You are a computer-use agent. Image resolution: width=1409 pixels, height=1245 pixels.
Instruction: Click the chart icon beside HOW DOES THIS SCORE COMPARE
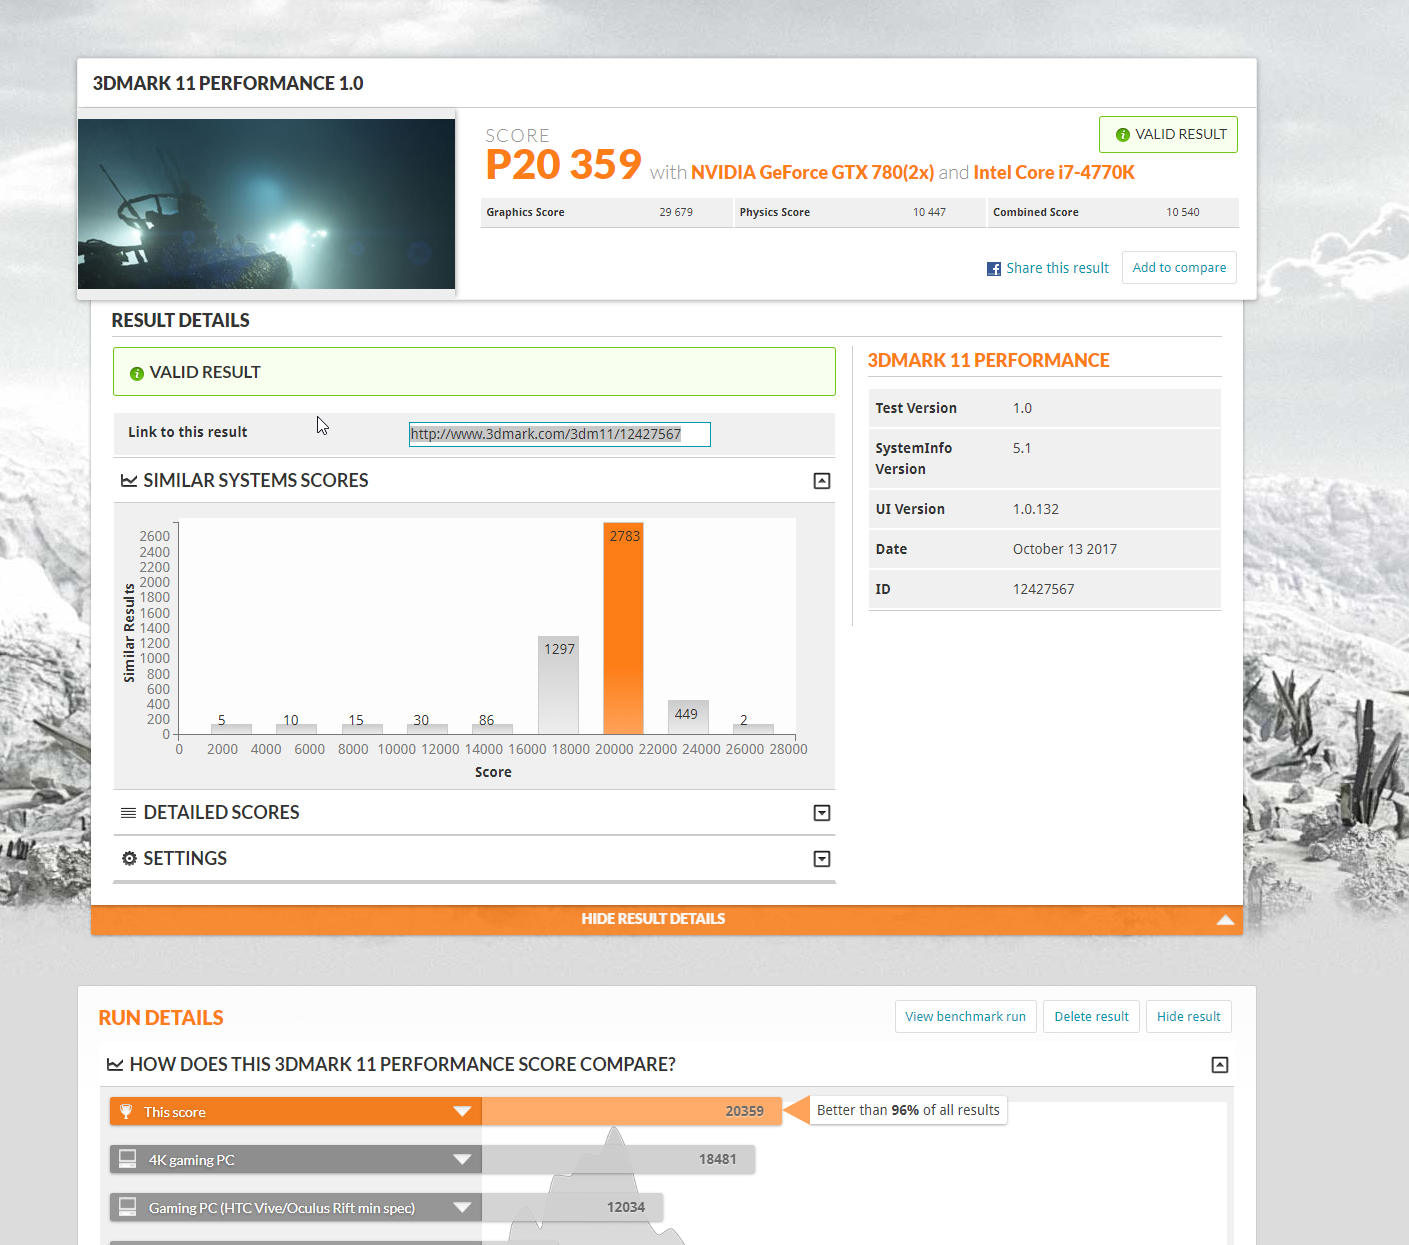click(115, 1065)
